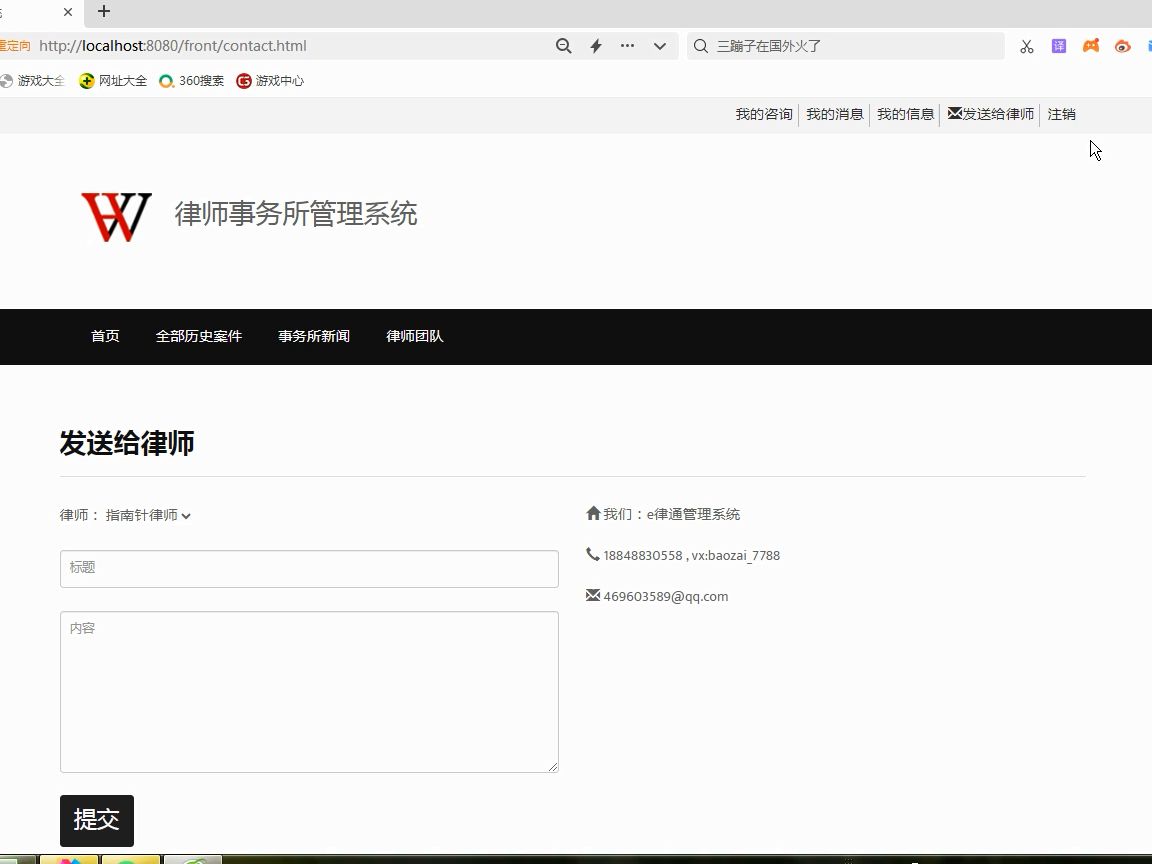
Task: Open the screenshot/cut tool in the browser toolbar
Action: click(x=1026, y=46)
